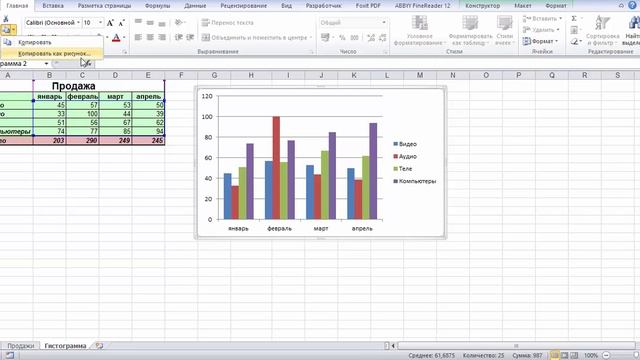Select the cell with total 290
Screen dimensions: 640x360
pyautogui.click(x=82, y=140)
